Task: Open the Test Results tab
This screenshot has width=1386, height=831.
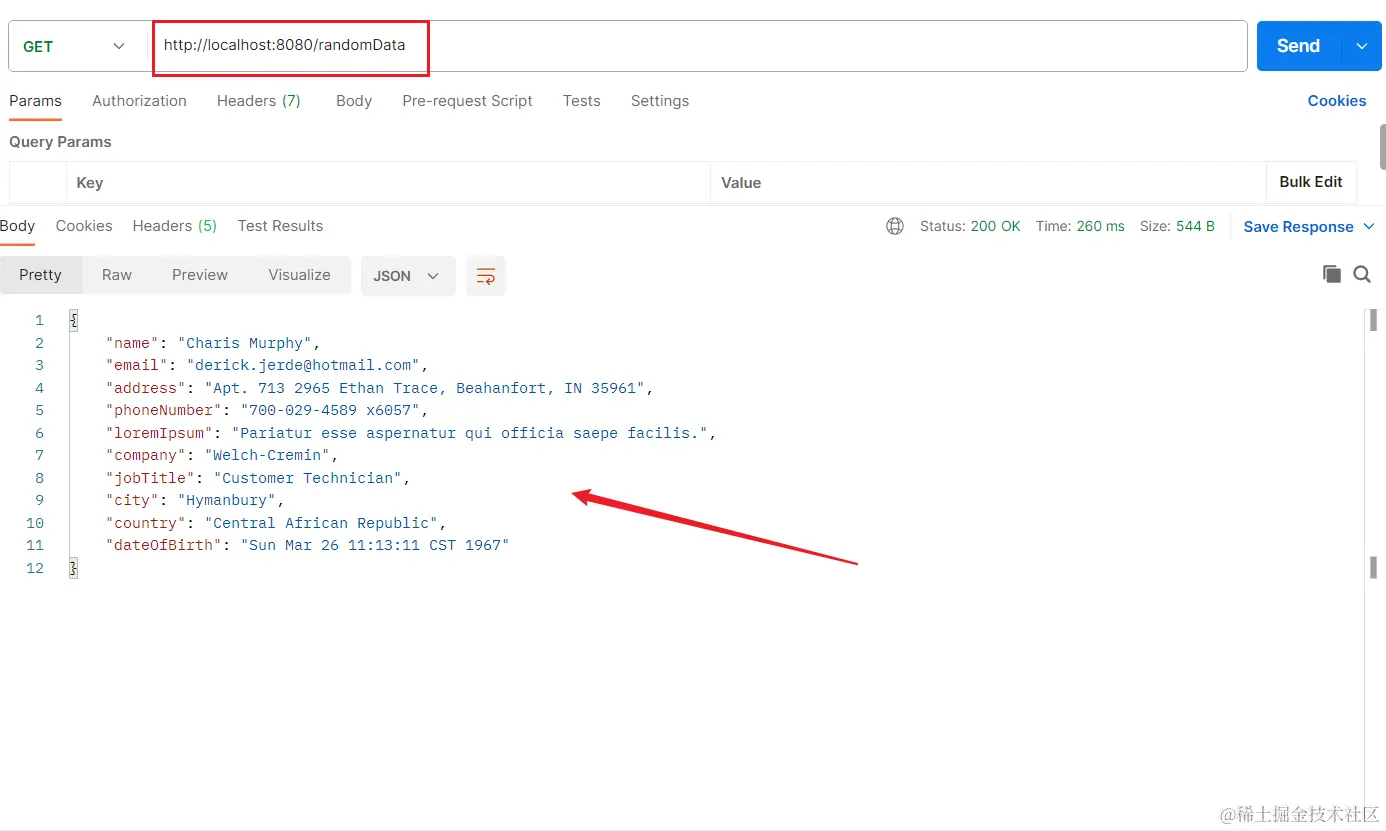Action: pos(280,226)
